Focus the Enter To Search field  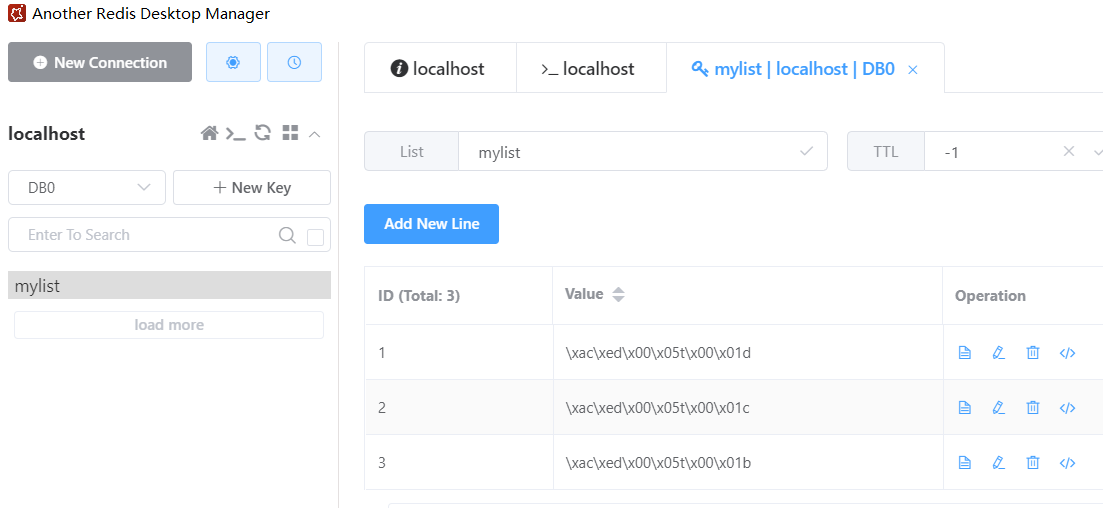(x=151, y=235)
